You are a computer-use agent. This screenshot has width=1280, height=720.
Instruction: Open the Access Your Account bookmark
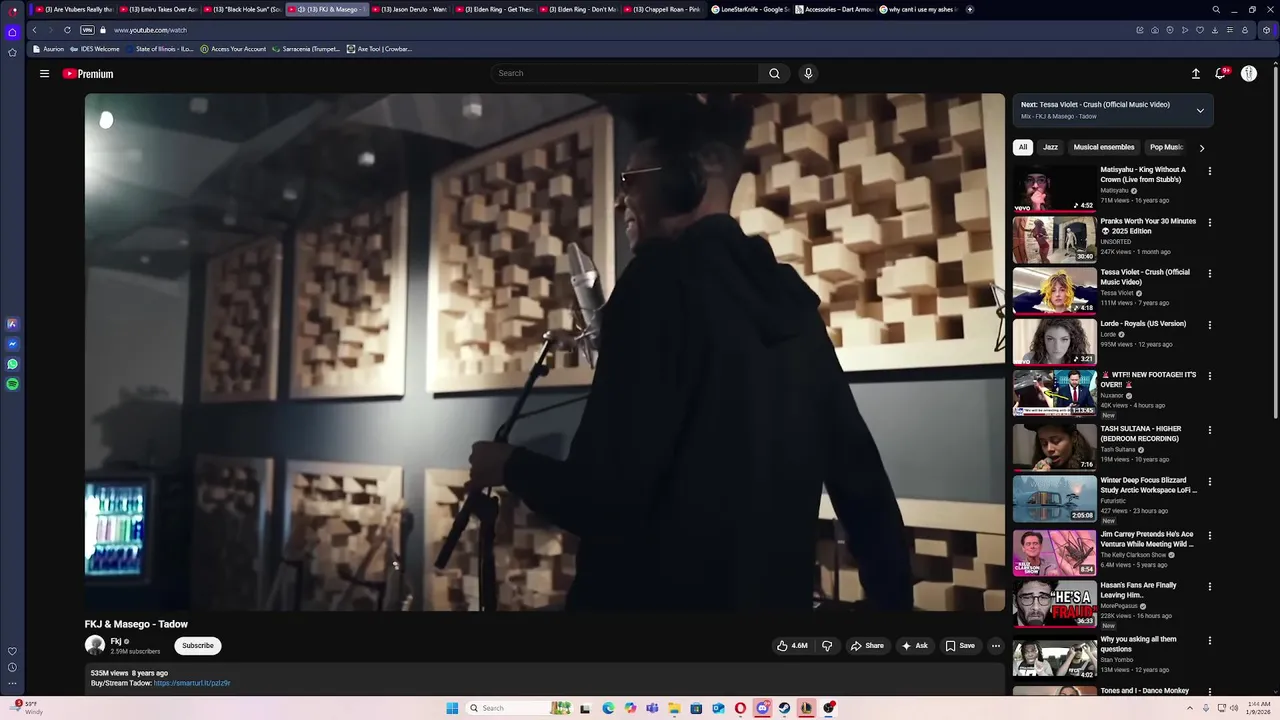tap(233, 49)
